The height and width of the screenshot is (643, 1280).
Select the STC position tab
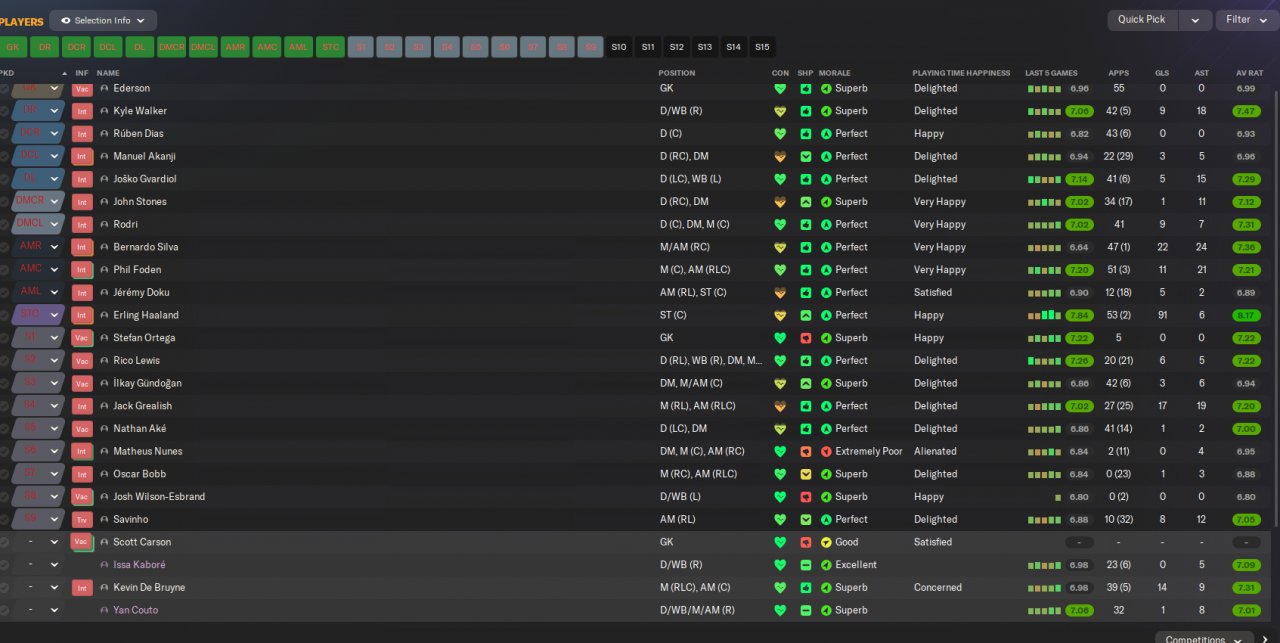(x=330, y=47)
